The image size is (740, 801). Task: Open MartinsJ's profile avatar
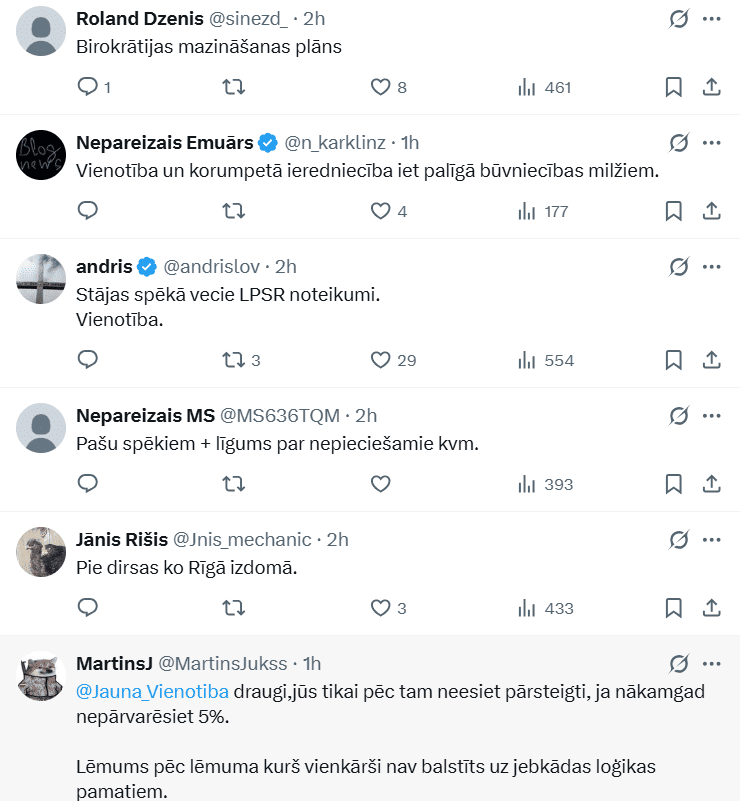pos(42,677)
